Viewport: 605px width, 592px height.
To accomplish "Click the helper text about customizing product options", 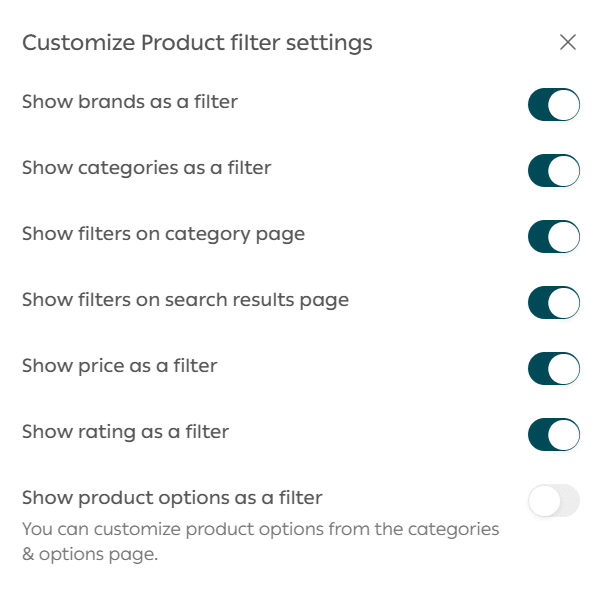I will pos(260,528).
